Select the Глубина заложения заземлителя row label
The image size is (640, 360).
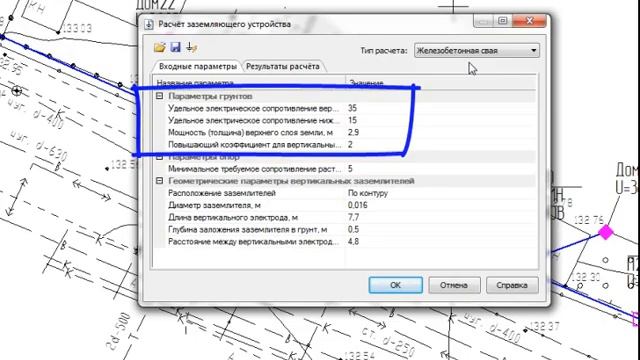[248, 230]
